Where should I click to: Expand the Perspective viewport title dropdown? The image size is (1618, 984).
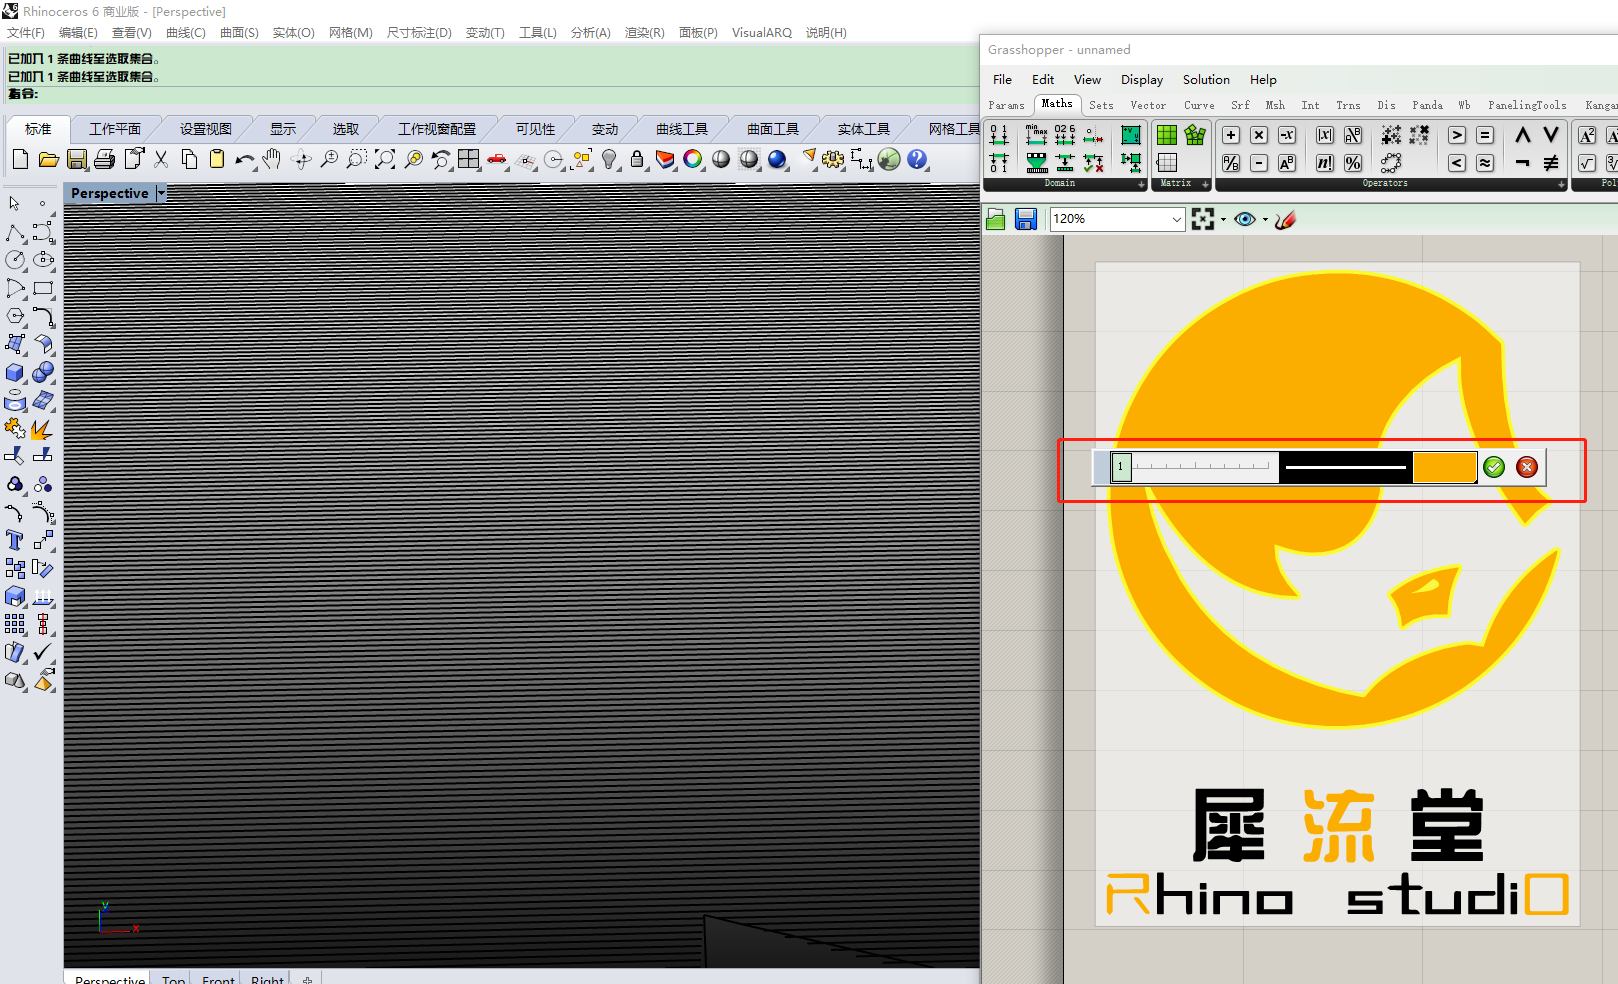point(161,193)
